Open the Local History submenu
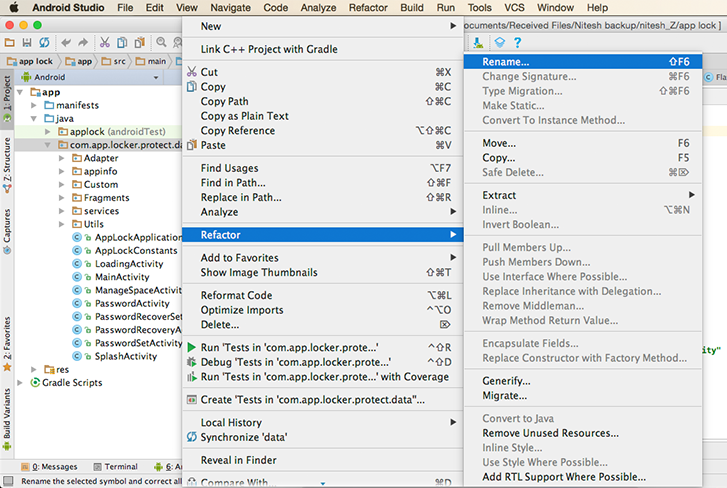The height and width of the screenshot is (488, 727). click(x=323, y=423)
